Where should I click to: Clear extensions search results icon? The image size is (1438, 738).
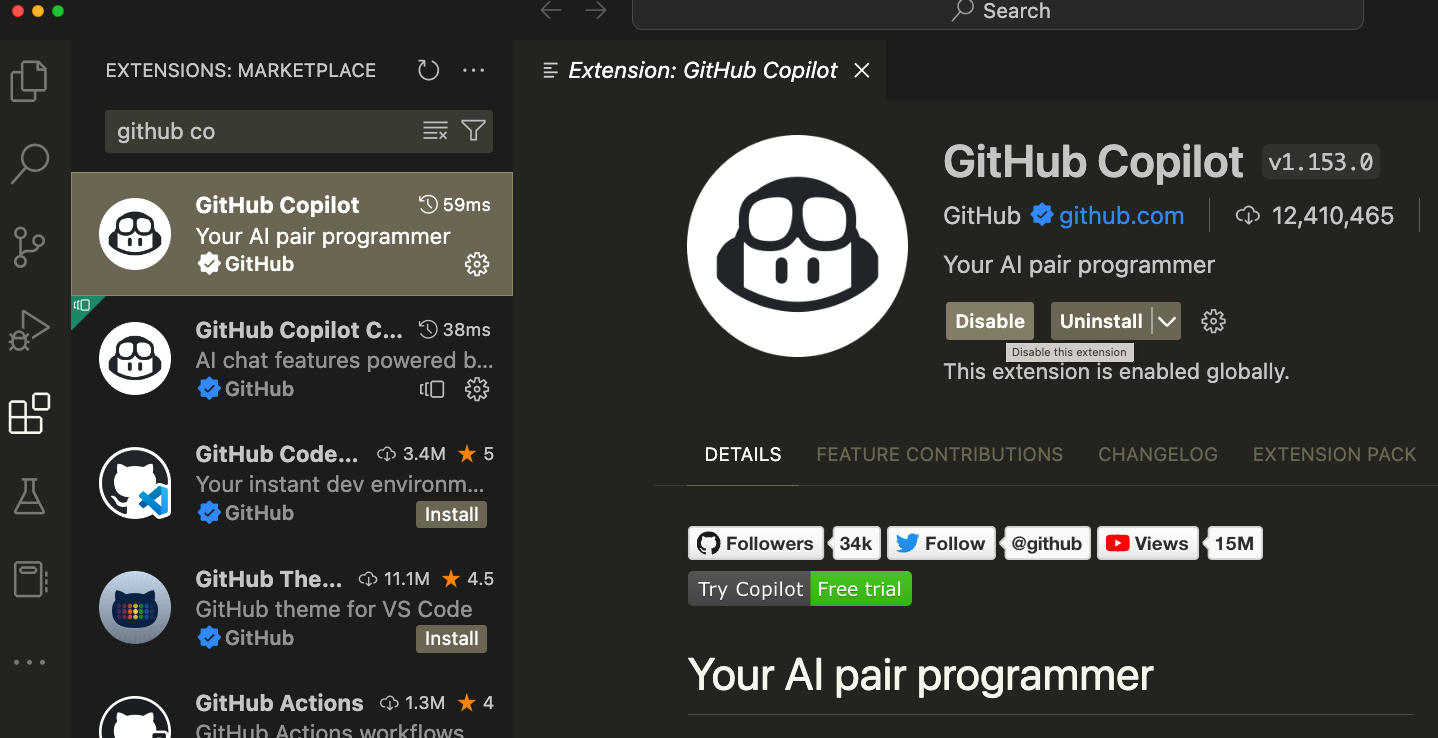tap(435, 131)
